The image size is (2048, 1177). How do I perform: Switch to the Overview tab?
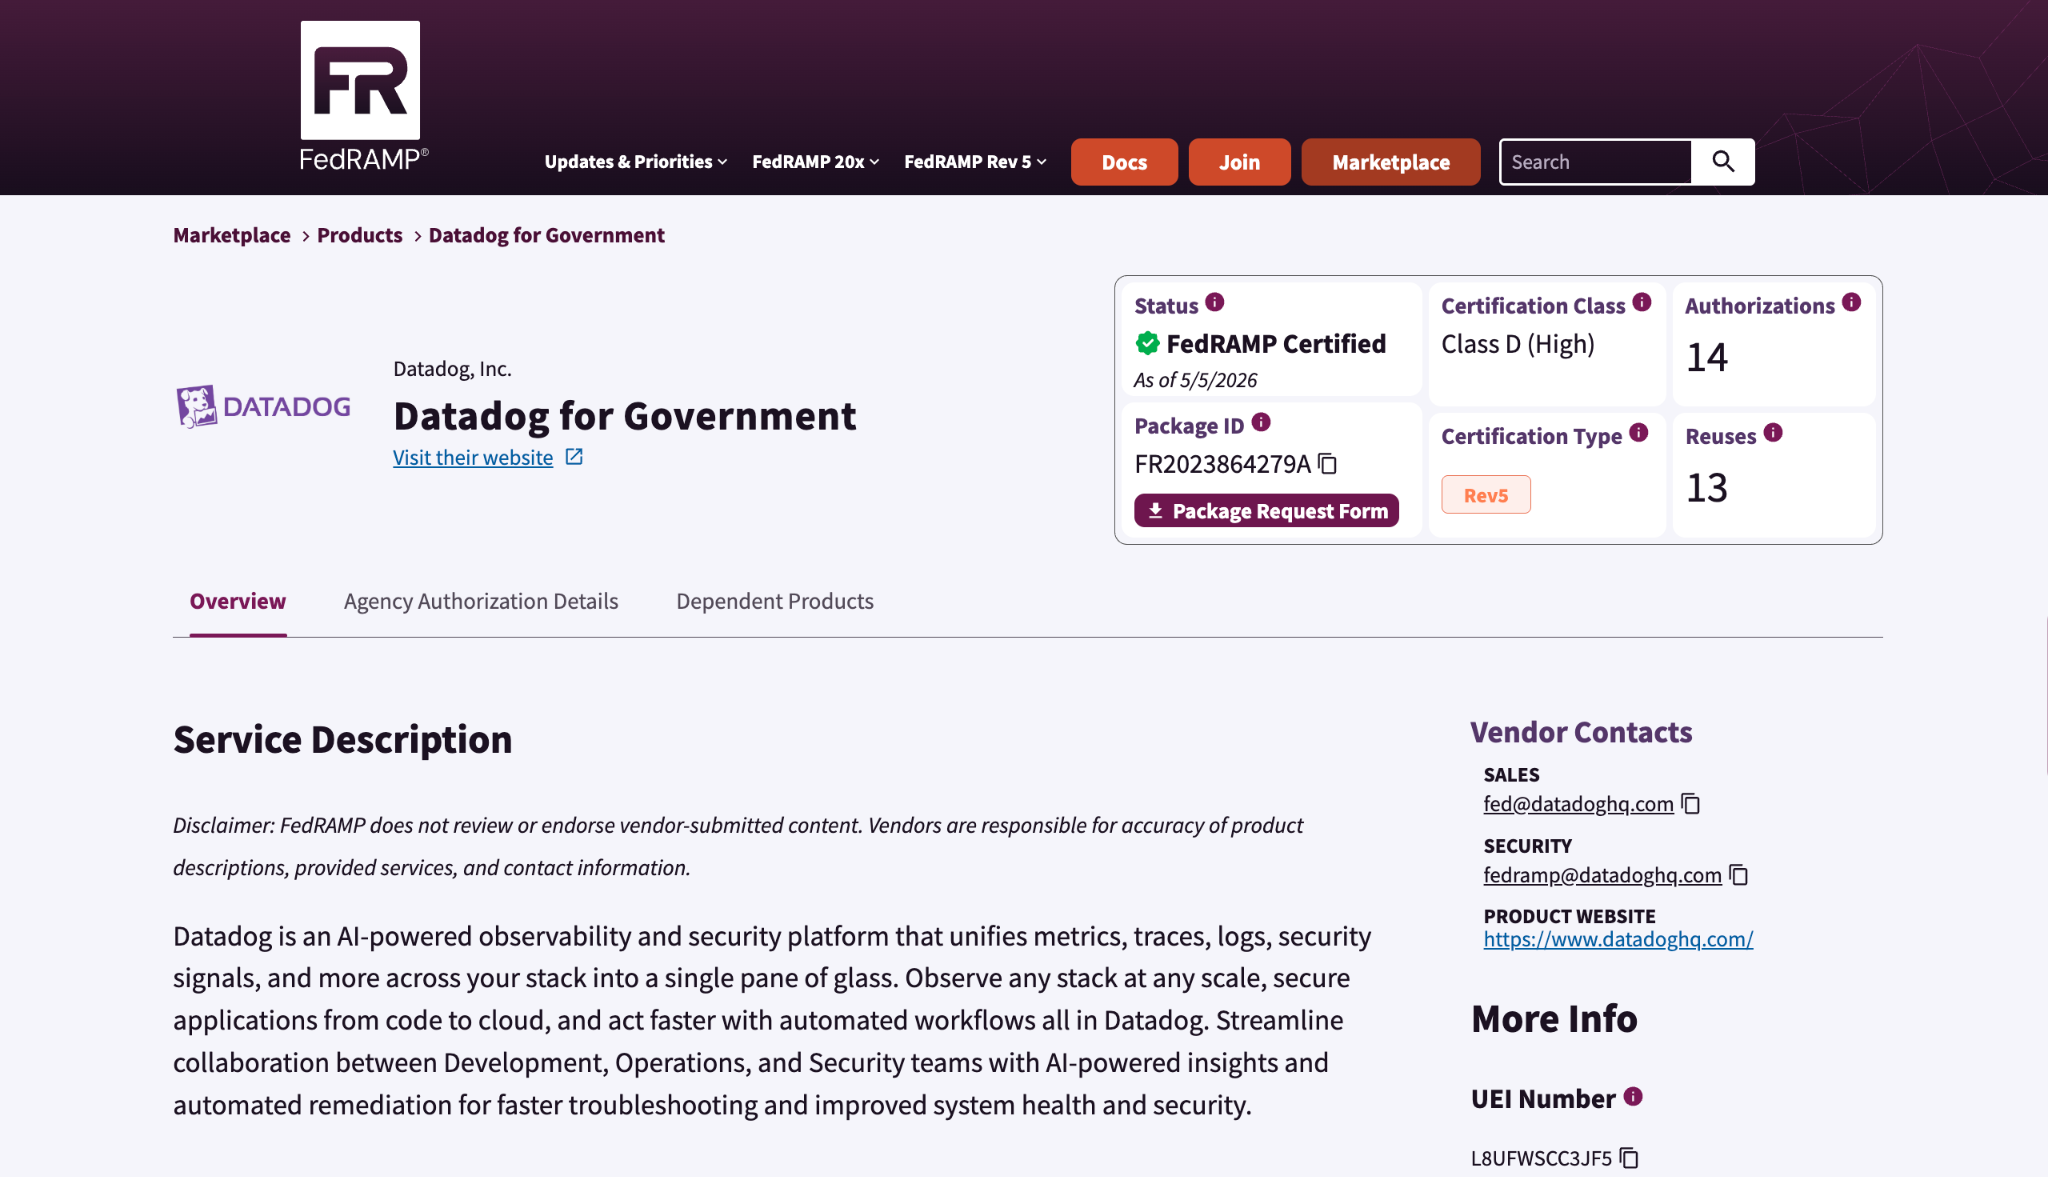tap(238, 601)
